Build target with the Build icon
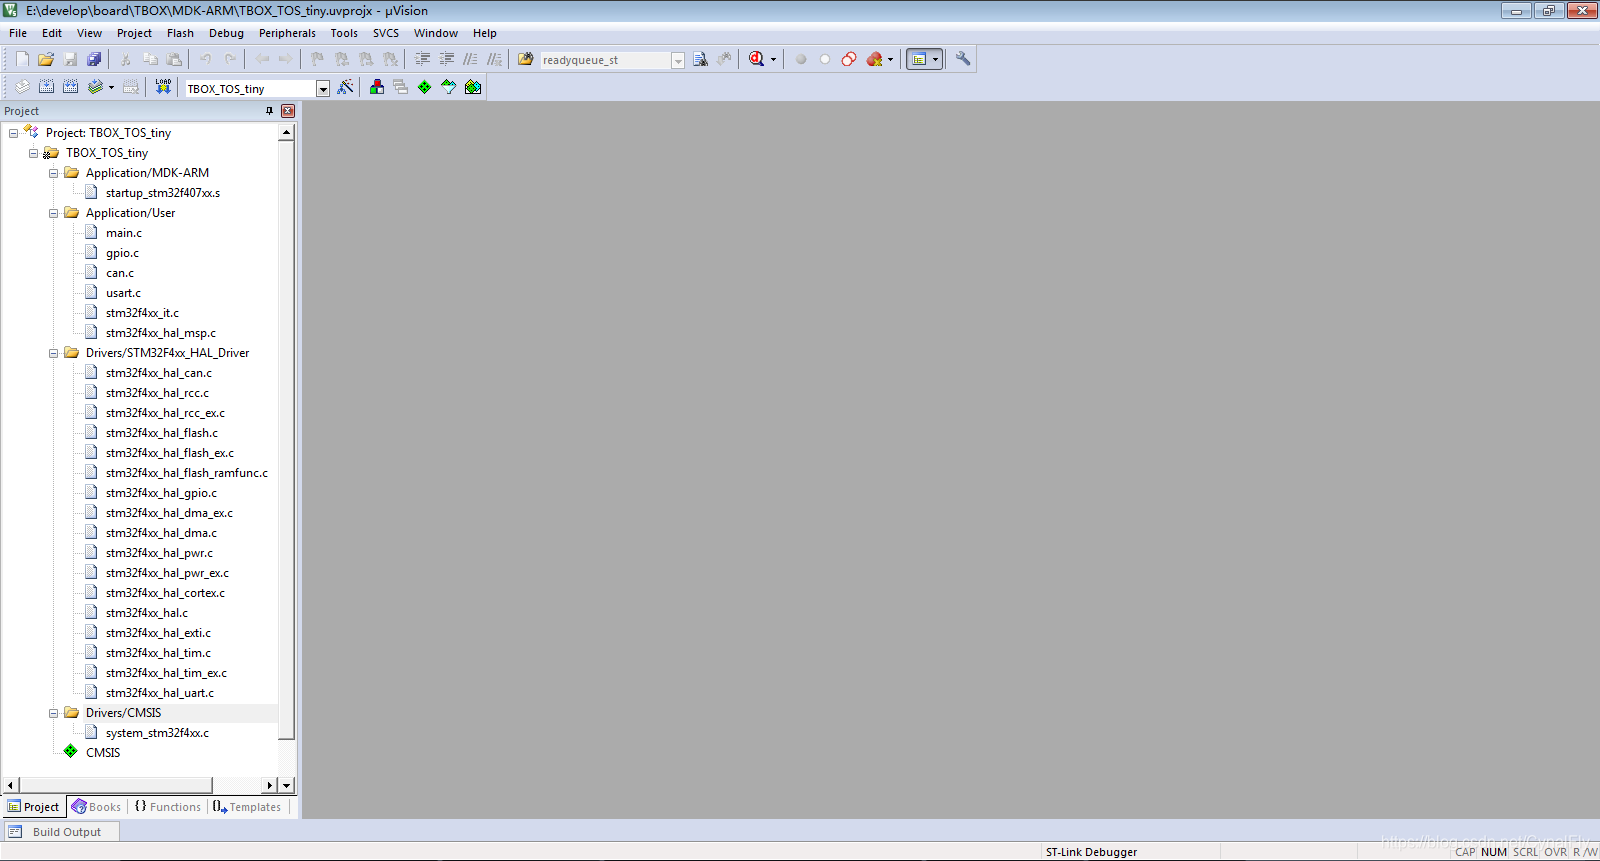Image resolution: width=1600 pixels, height=861 pixels. (46, 87)
